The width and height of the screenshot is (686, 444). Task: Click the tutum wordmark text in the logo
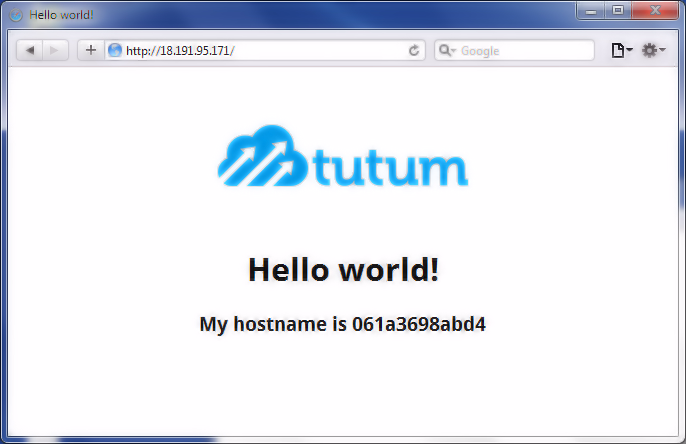pyautogui.click(x=390, y=167)
